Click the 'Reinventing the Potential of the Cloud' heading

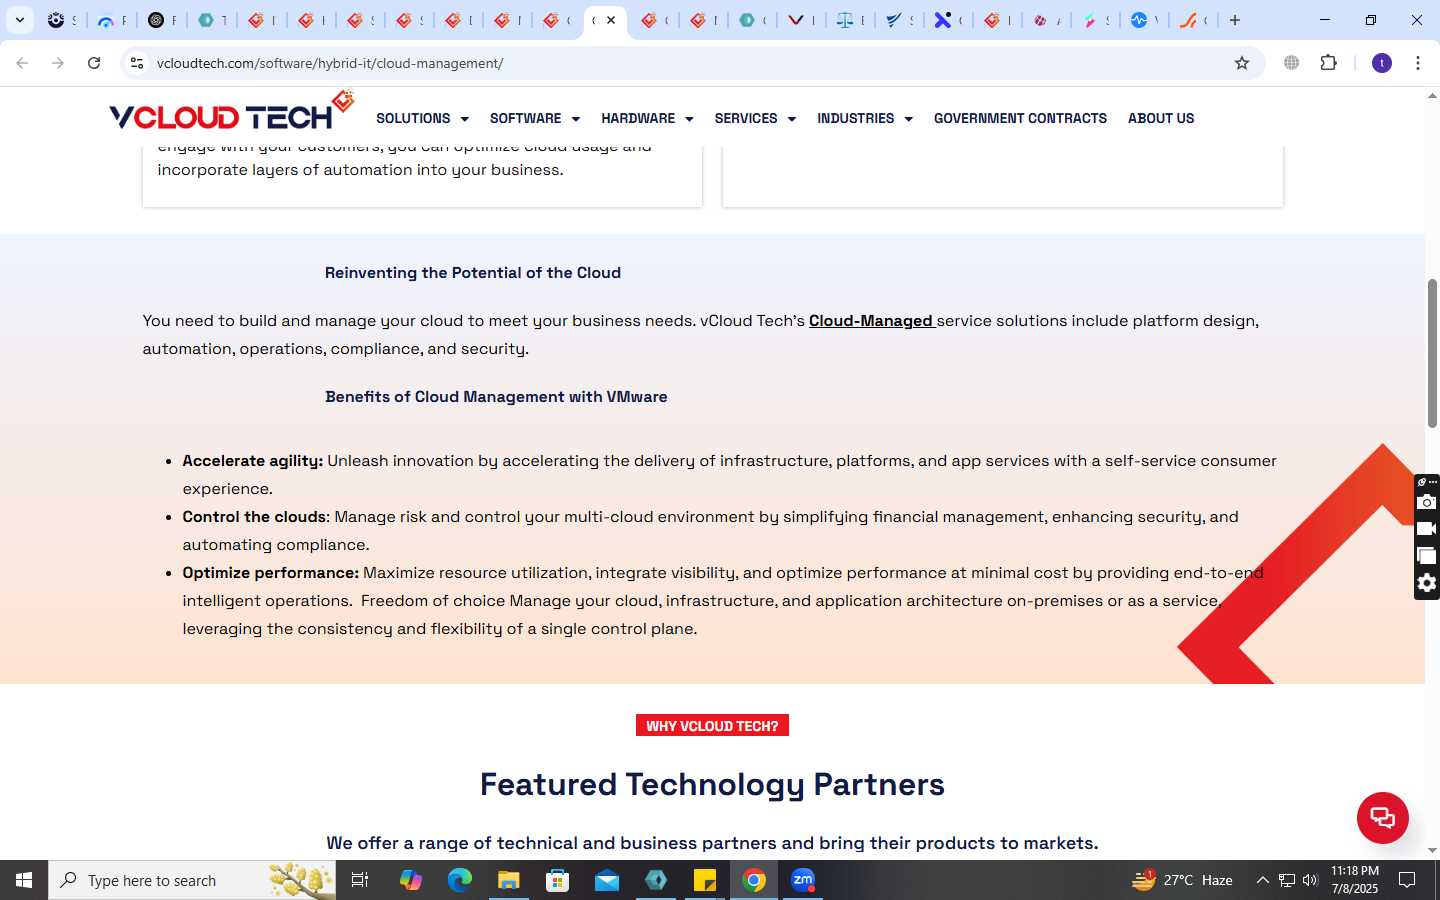click(x=473, y=273)
